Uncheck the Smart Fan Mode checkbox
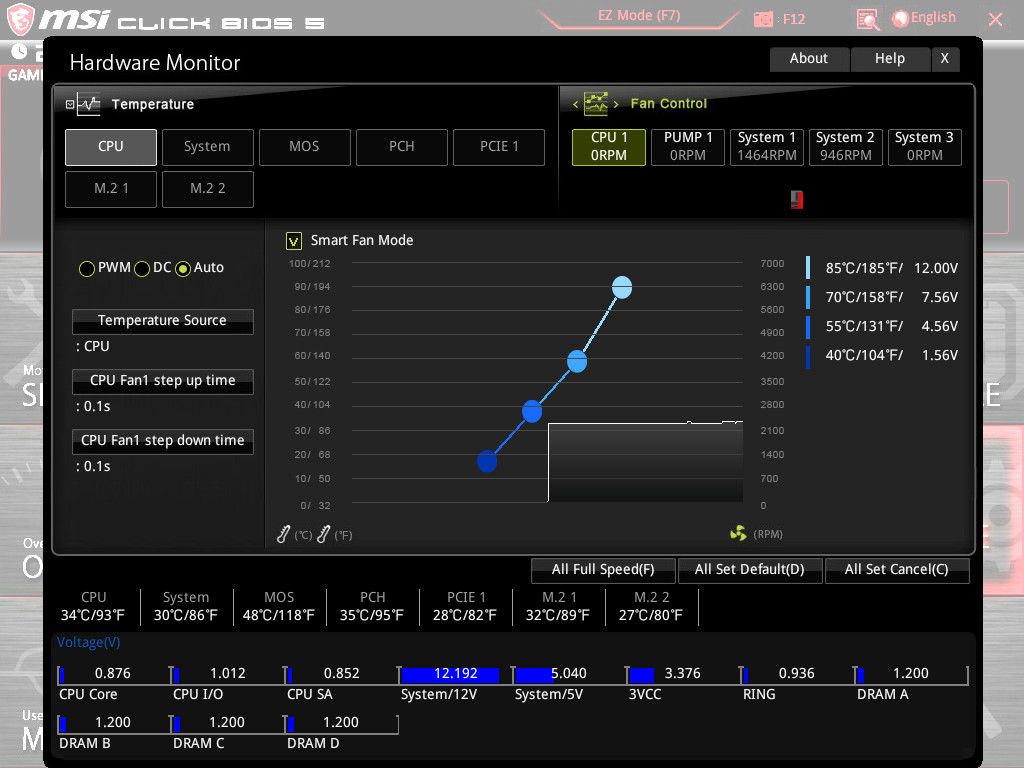This screenshot has height=768, width=1024. [294, 240]
